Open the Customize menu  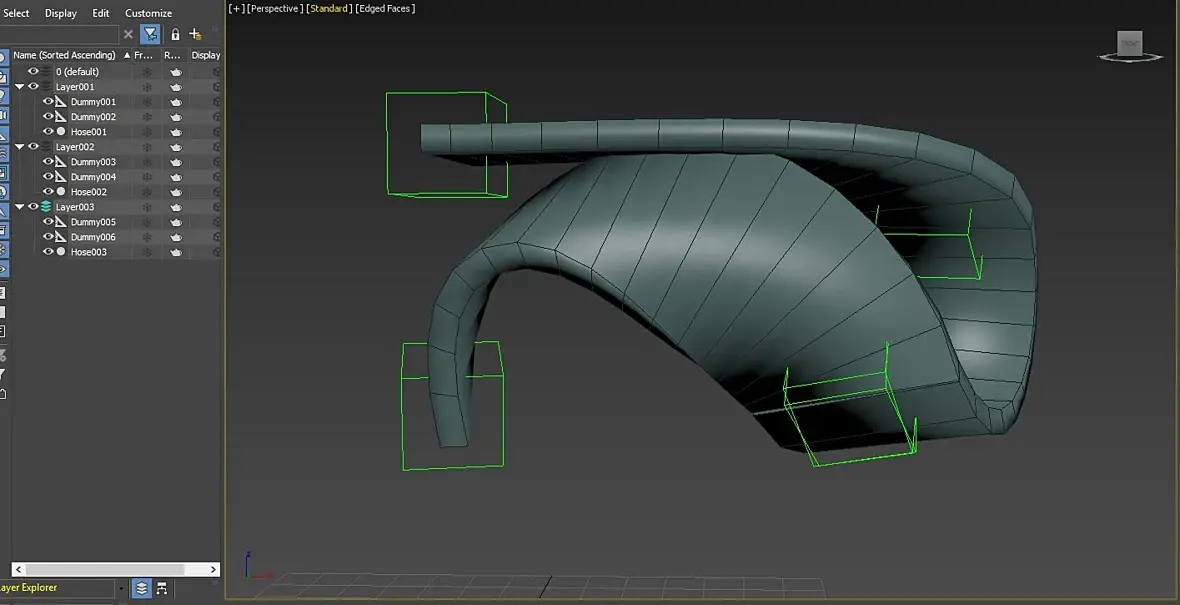click(148, 13)
